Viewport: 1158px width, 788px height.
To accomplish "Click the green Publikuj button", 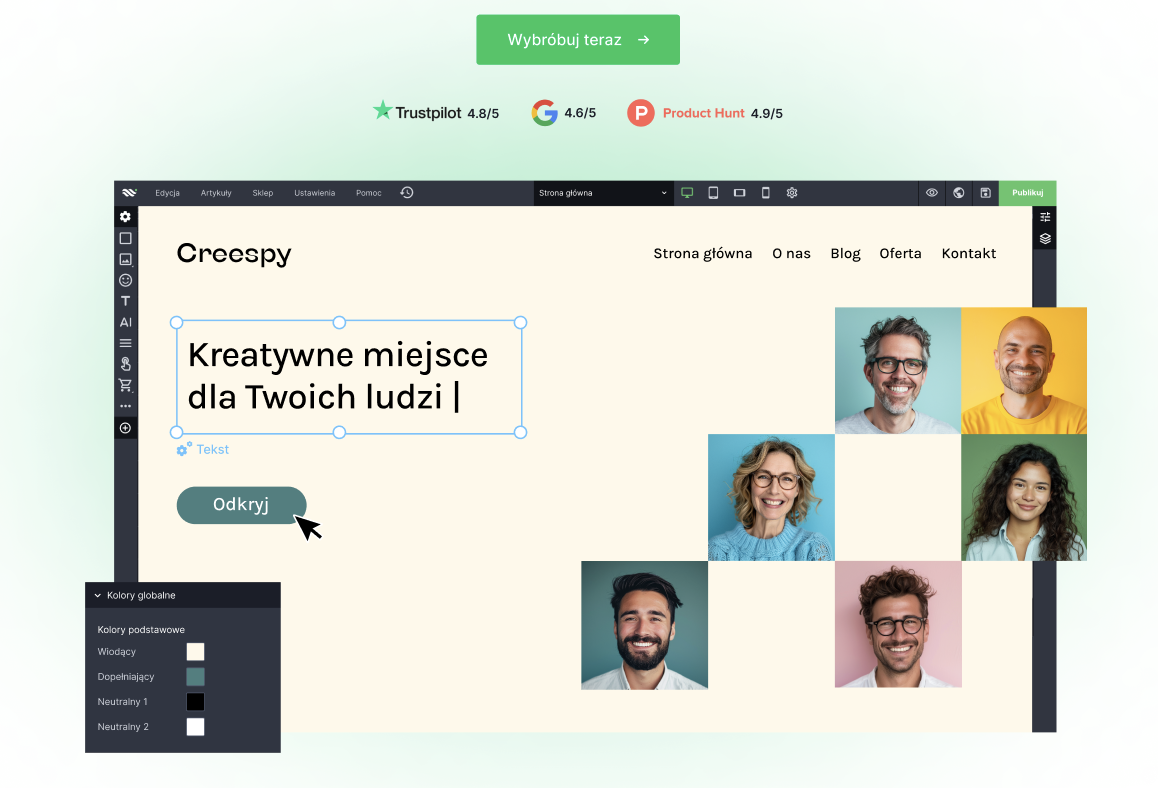I will click(x=1026, y=192).
